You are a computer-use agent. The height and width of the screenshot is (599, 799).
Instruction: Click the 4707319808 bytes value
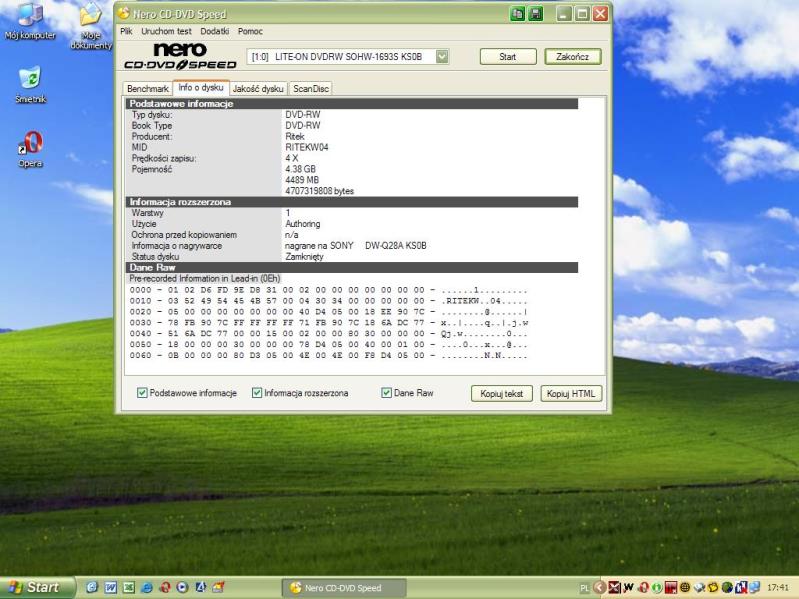click(319, 191)
